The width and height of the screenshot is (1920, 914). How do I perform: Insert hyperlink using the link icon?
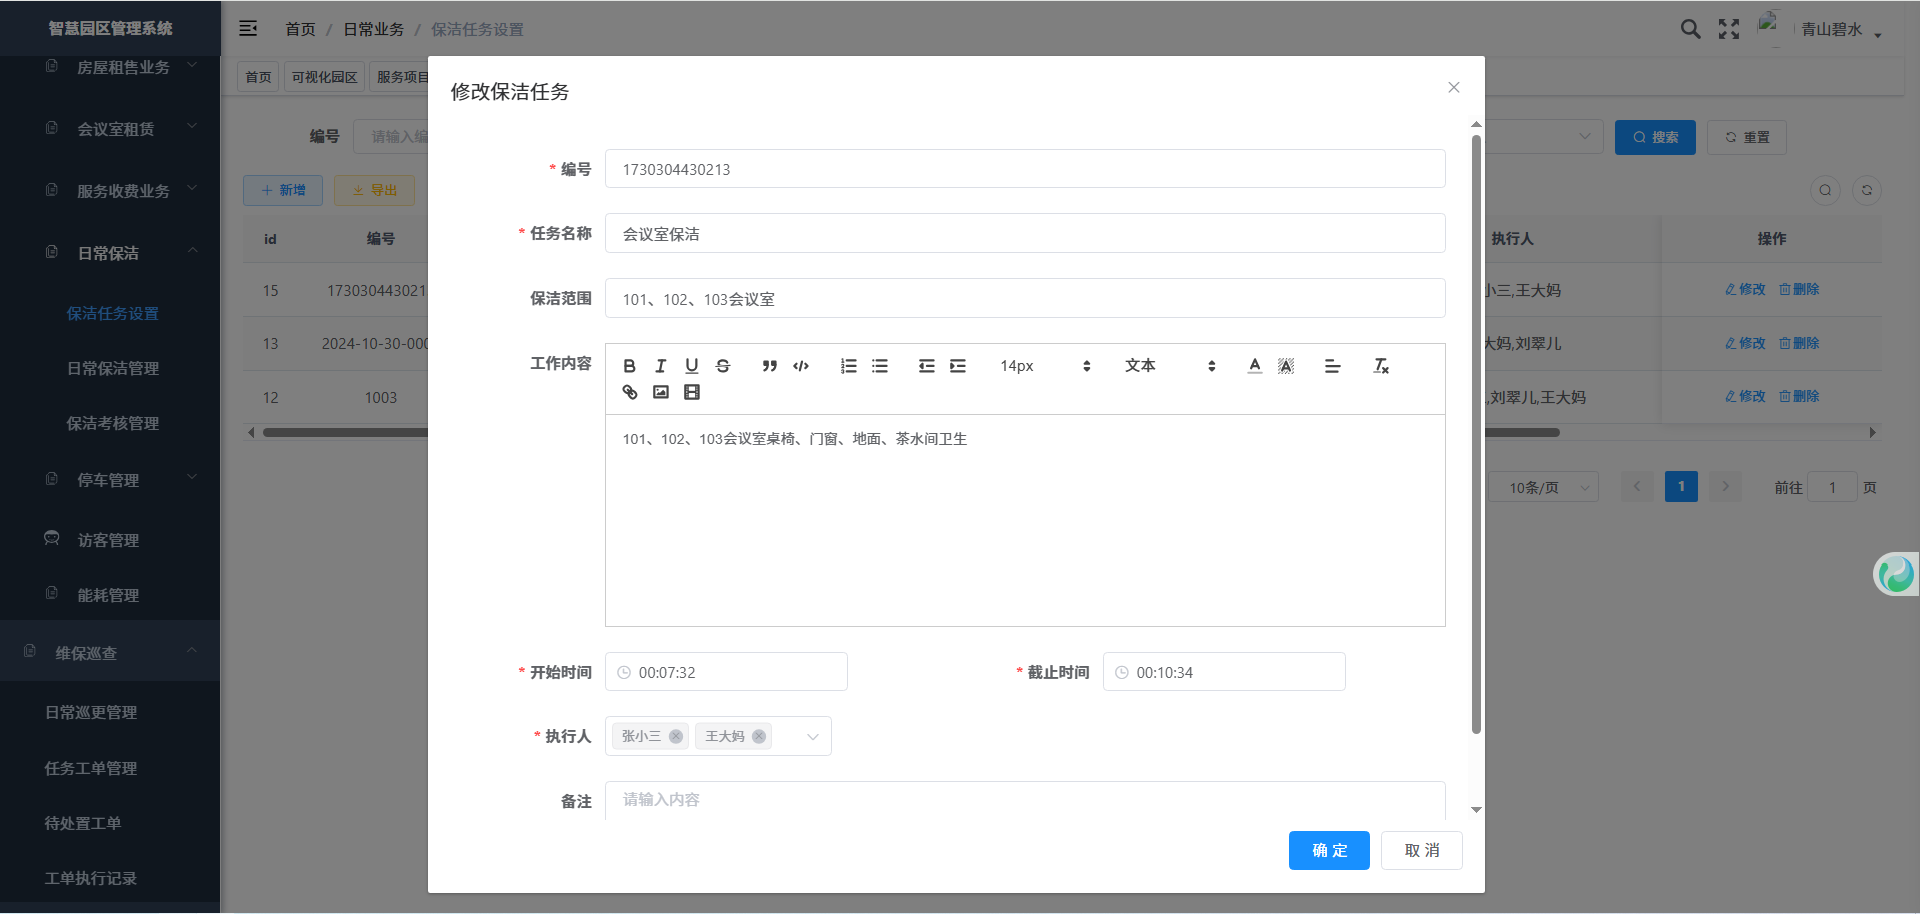click(x=630, y=392)
